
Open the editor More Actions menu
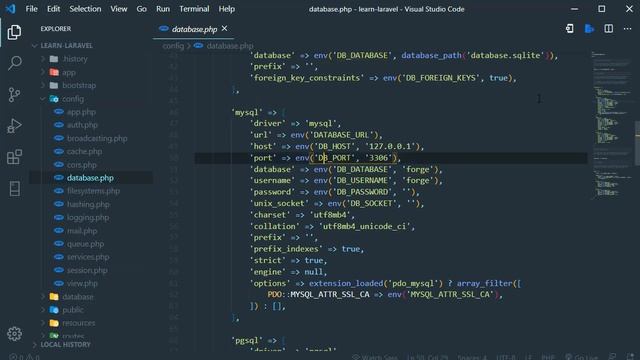[x=627, y=29]
